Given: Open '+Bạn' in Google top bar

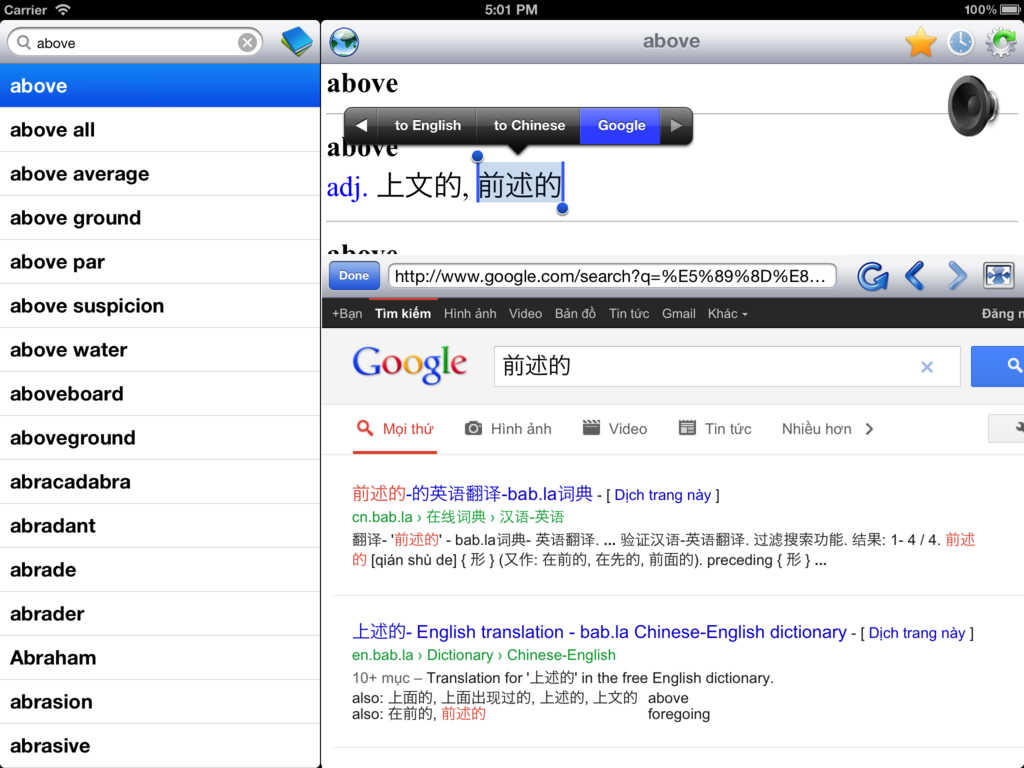Looking at the screenshot, I should click(347, 313).
